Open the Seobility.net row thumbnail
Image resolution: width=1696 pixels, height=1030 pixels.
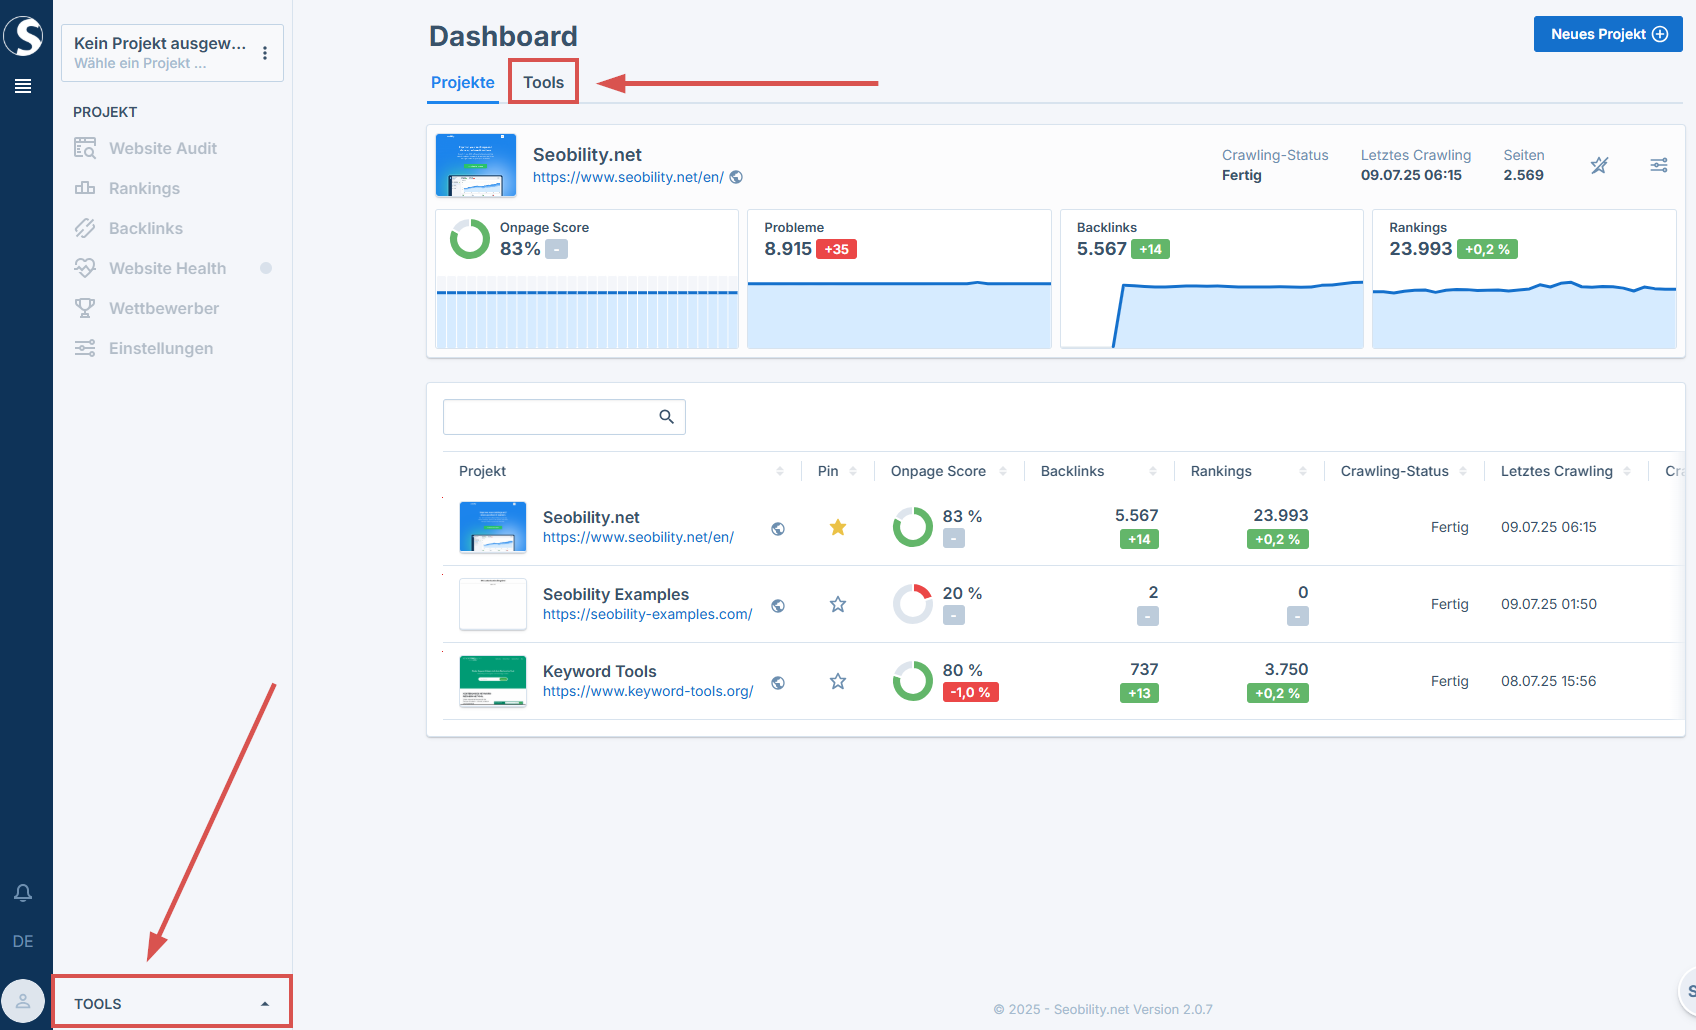point(493,527)
